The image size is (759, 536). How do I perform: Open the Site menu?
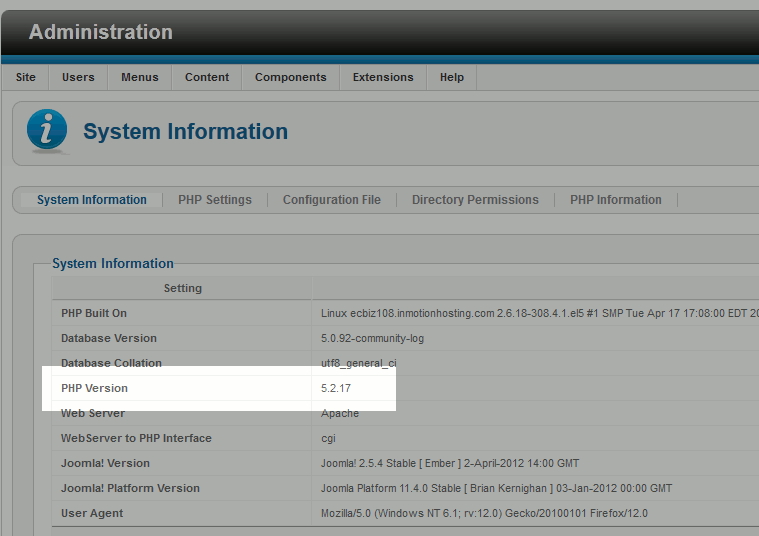coord(26,77)
